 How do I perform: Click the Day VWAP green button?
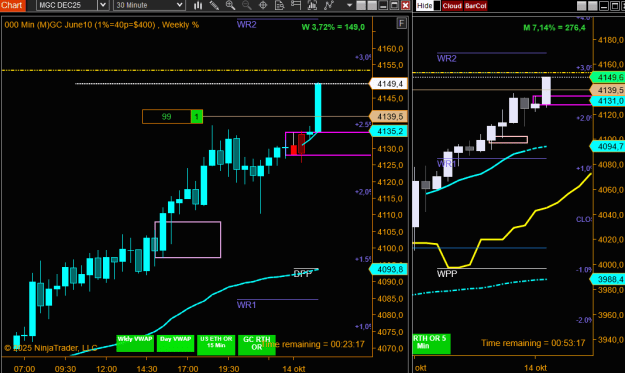tap(175, 343)
